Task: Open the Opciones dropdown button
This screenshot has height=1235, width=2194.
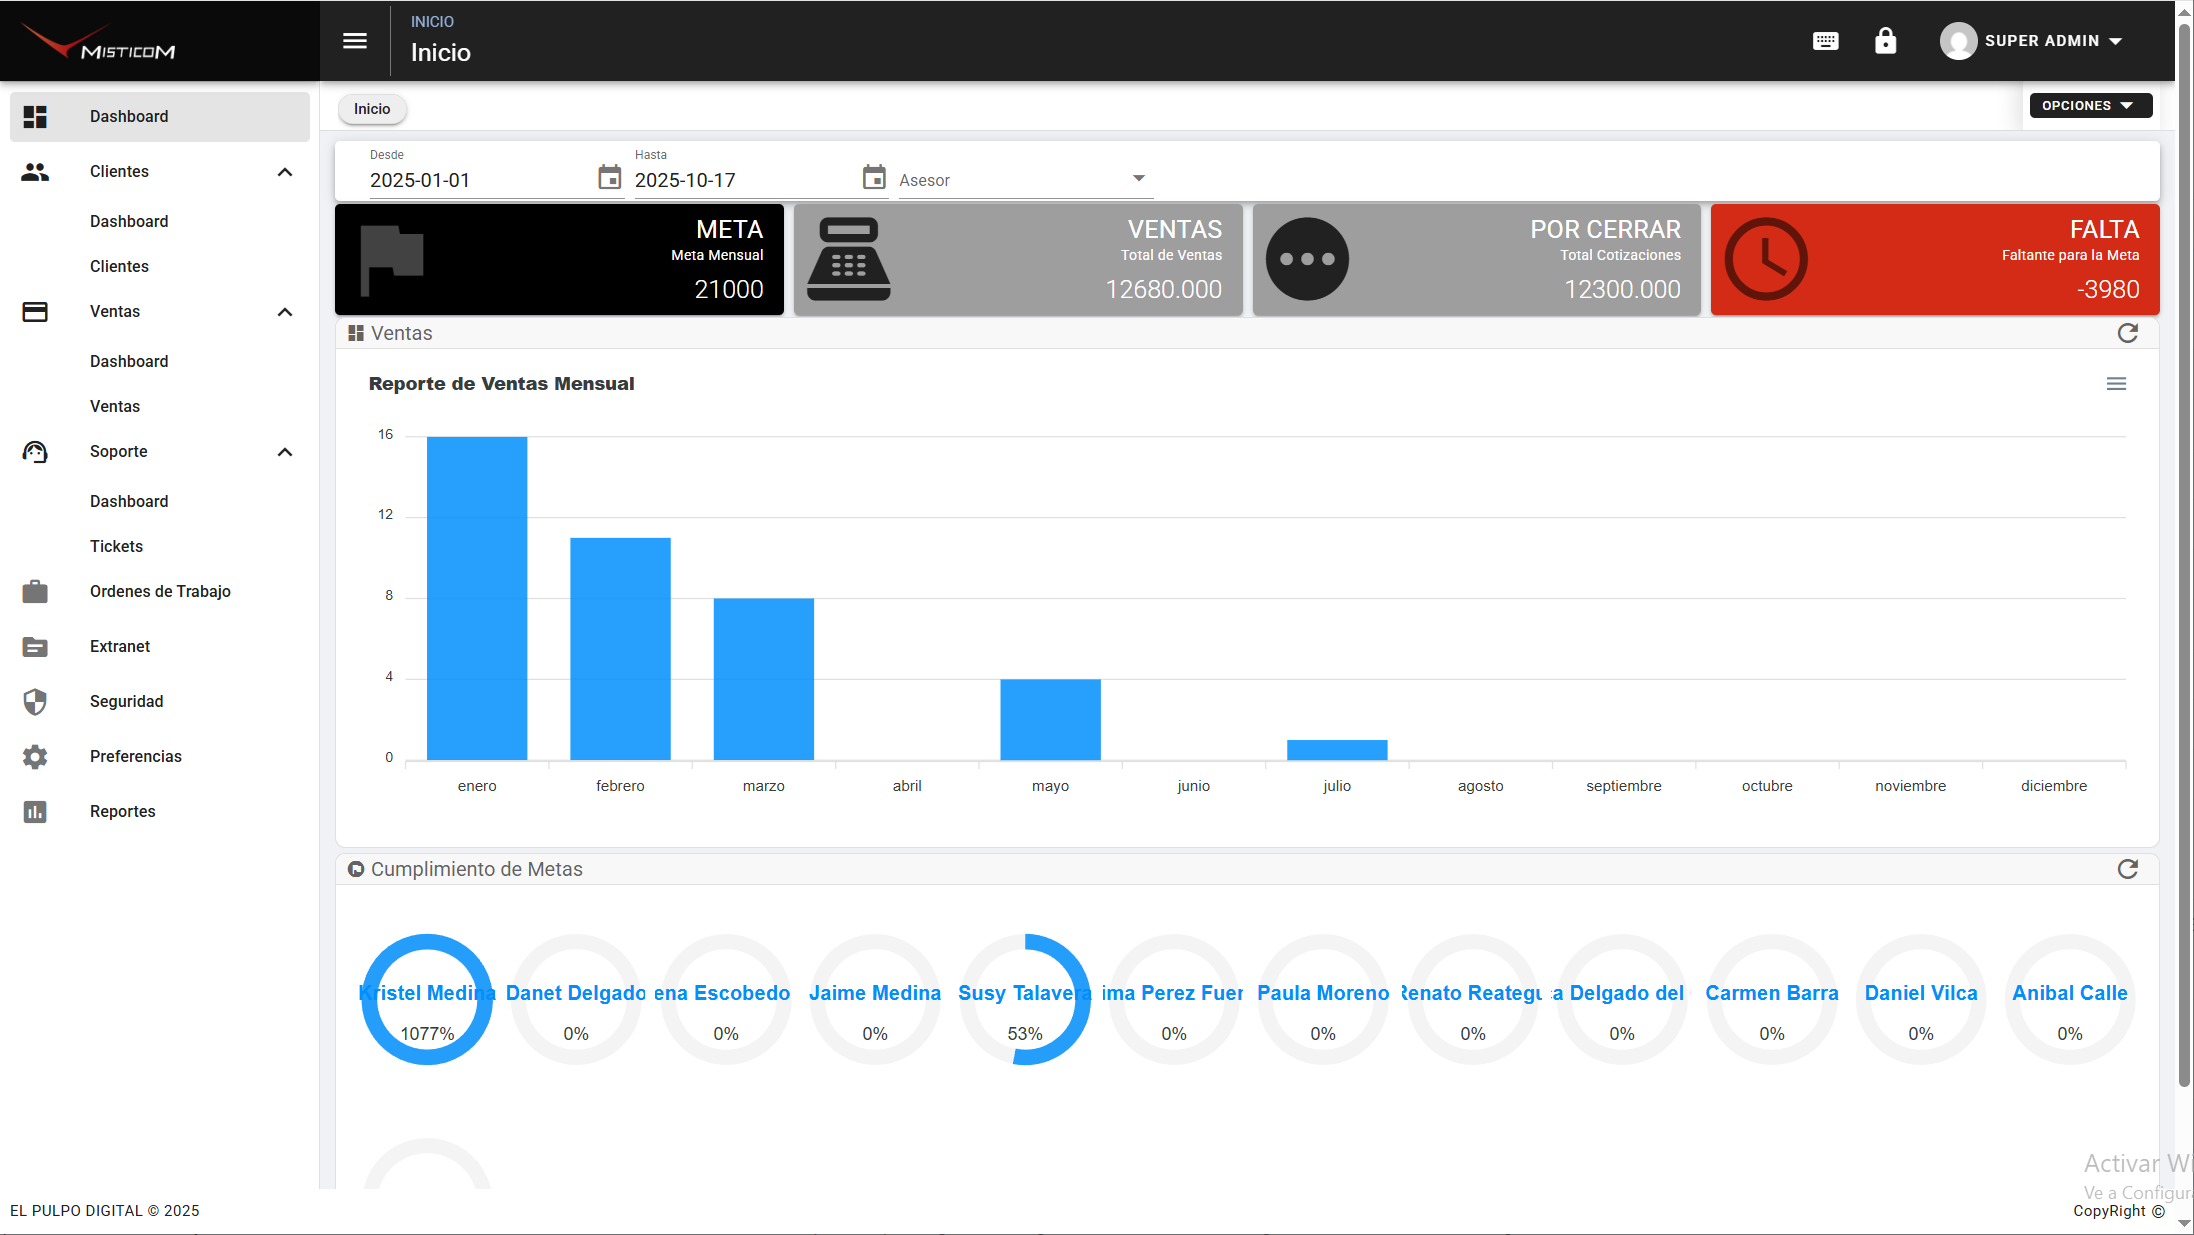Action: click(x=2089, y=106)
